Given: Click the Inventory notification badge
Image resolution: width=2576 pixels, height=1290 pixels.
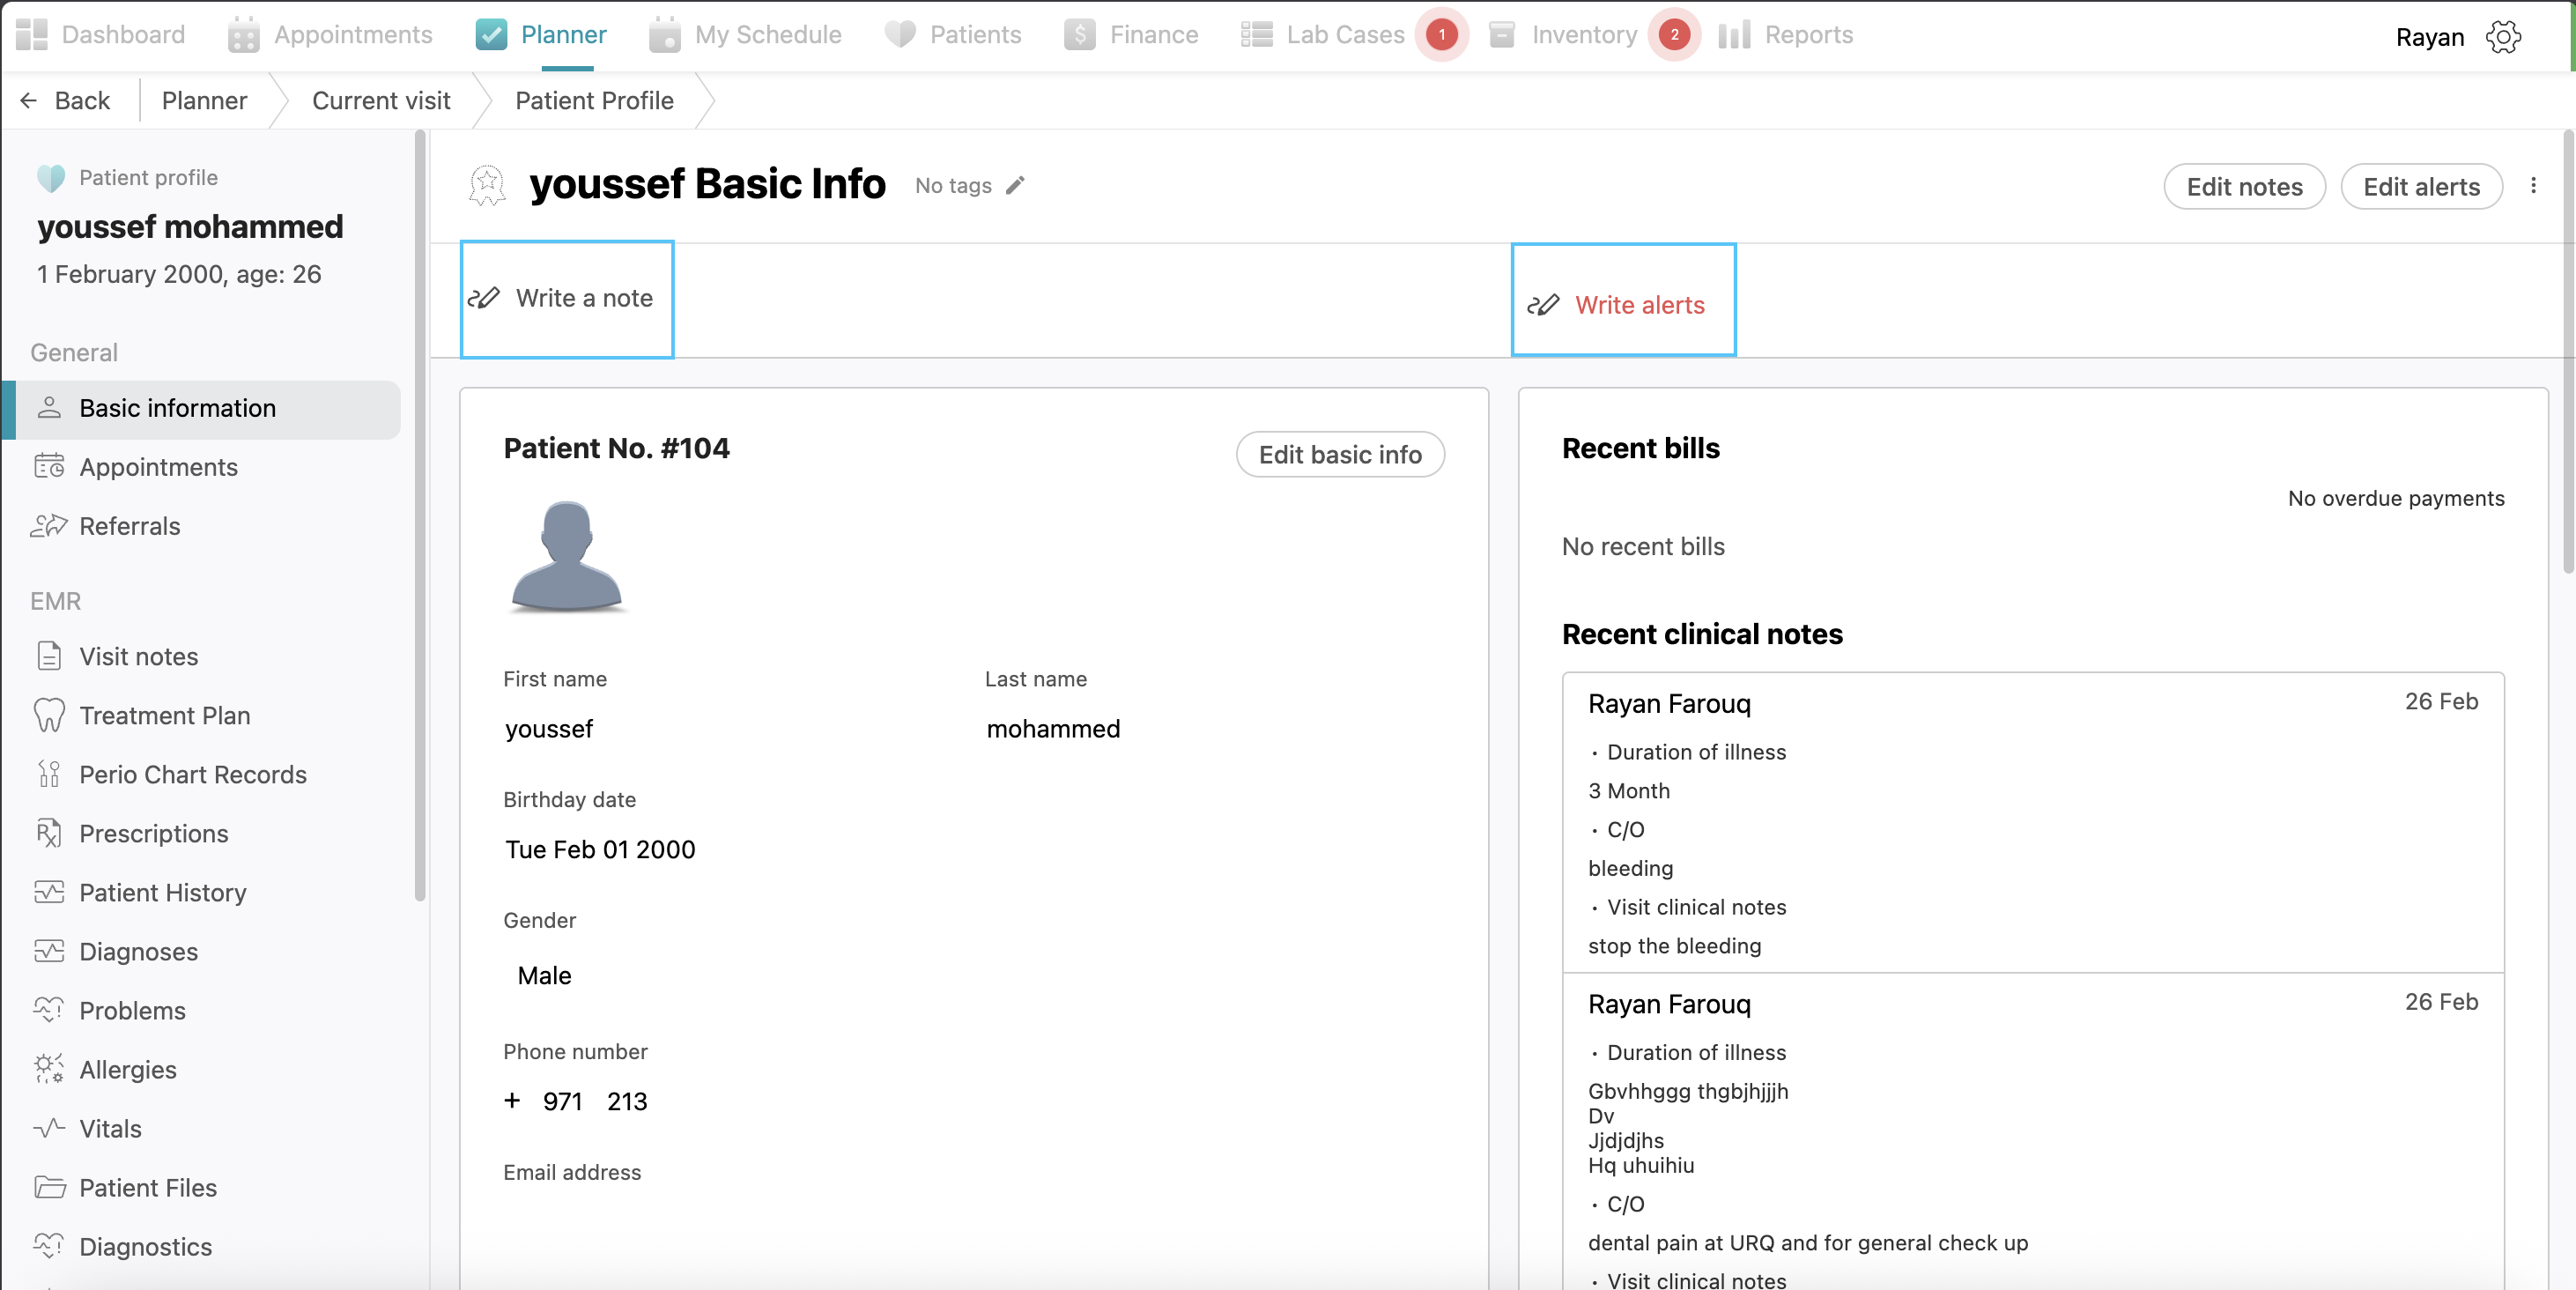Looking at the screenshot, I should [1674, 35].
